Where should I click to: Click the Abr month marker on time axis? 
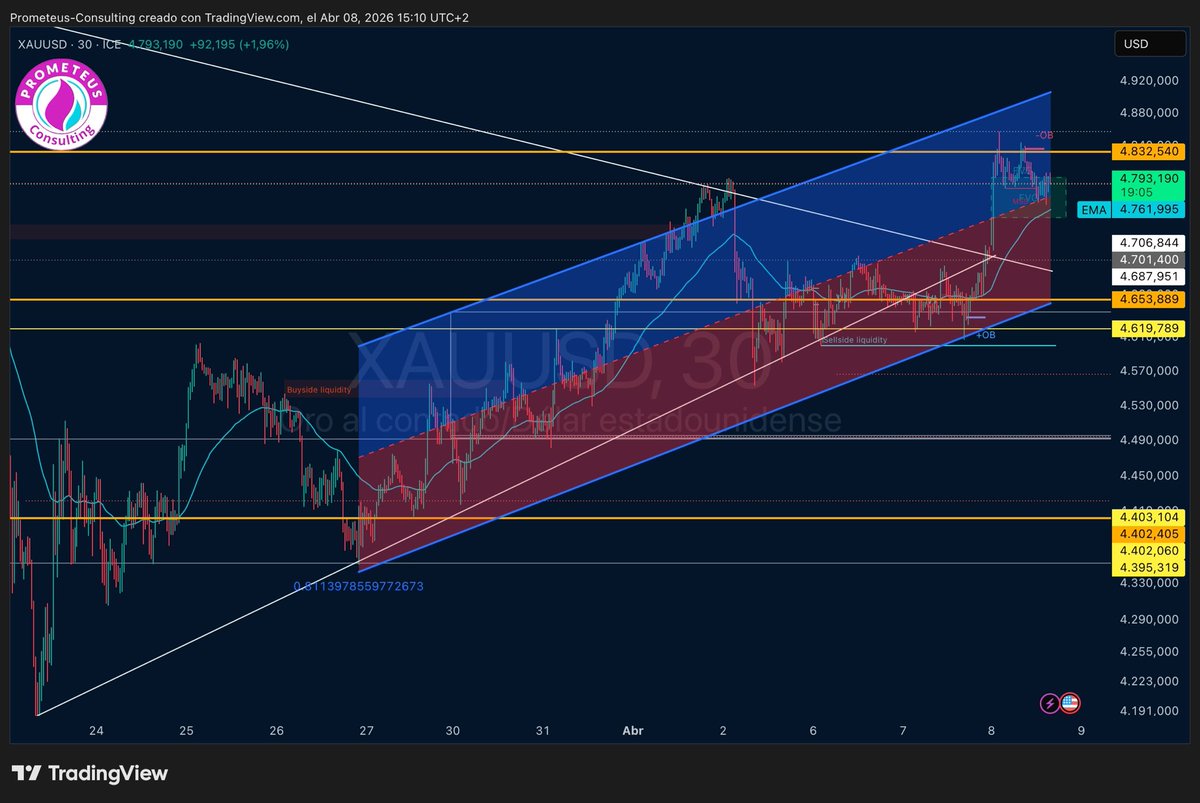point(632,731)
